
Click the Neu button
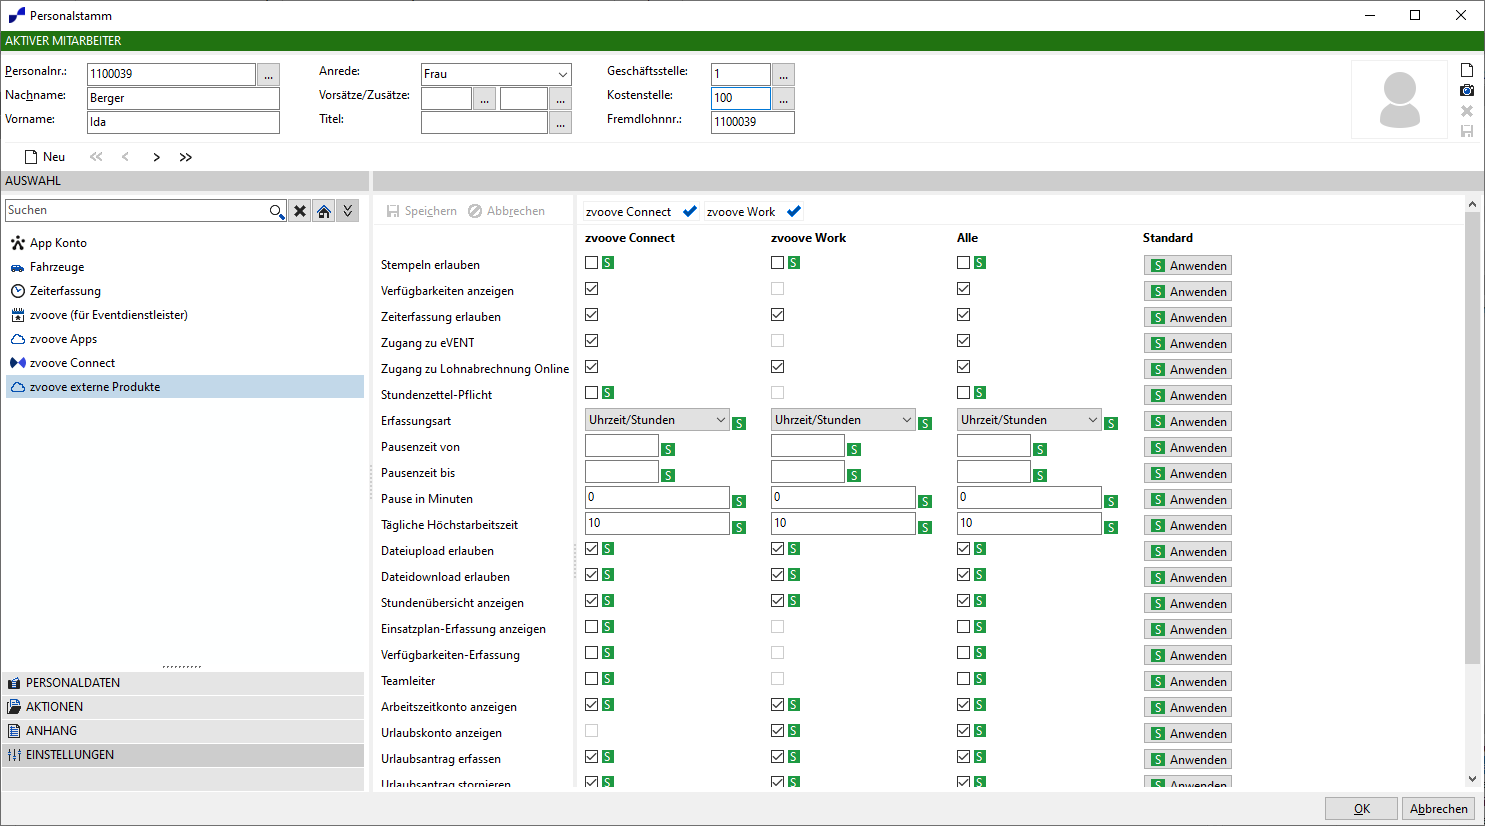point(45,157)
